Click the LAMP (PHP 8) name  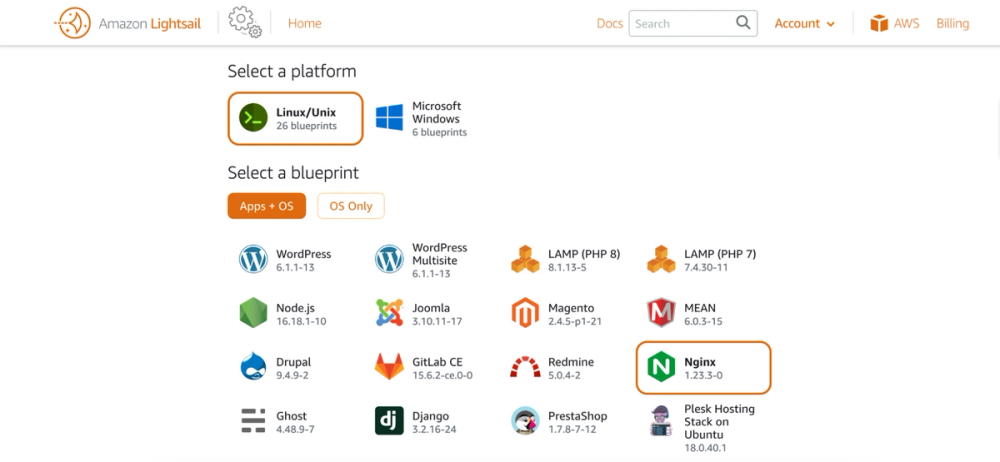[x=584, y=254]
